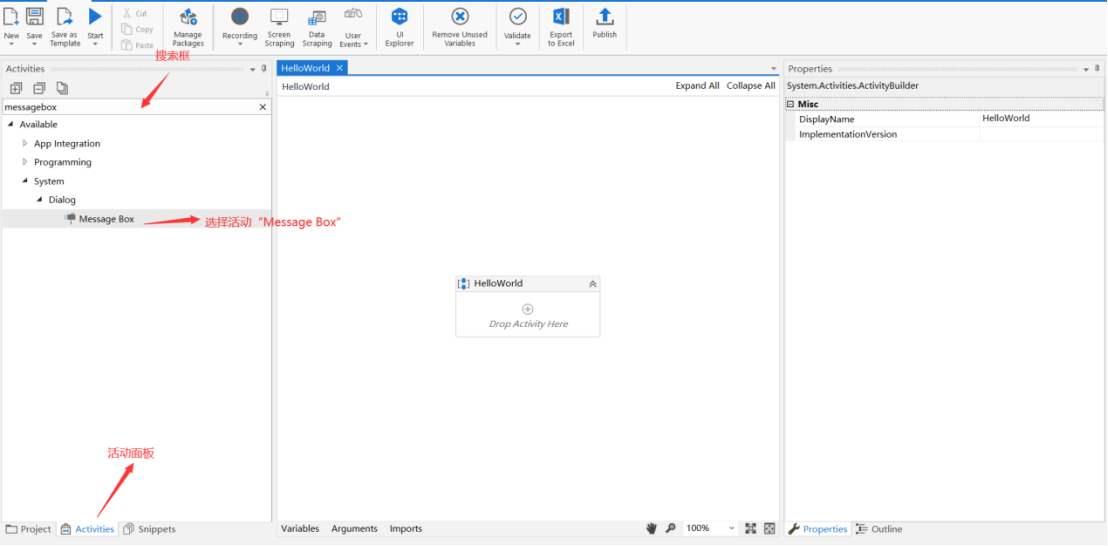Viewport: 1108px width, 546px height.
Task: Open the Imports panel
Action: (406, 528)
